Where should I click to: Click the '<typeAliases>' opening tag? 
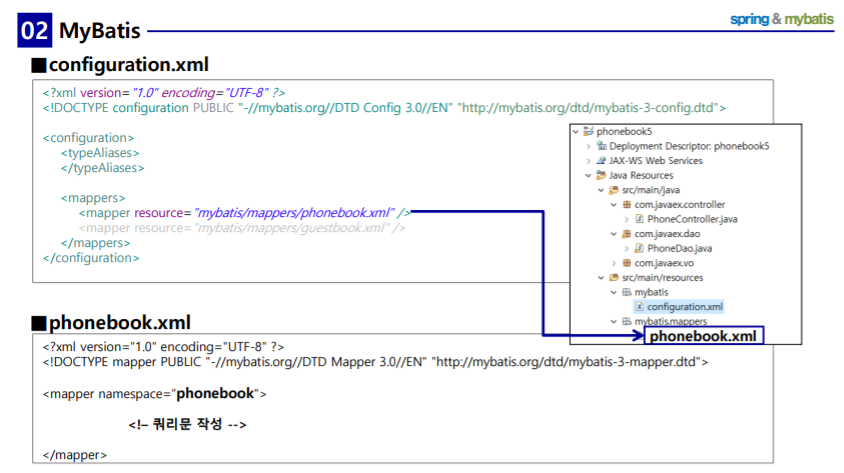[100, 153]
